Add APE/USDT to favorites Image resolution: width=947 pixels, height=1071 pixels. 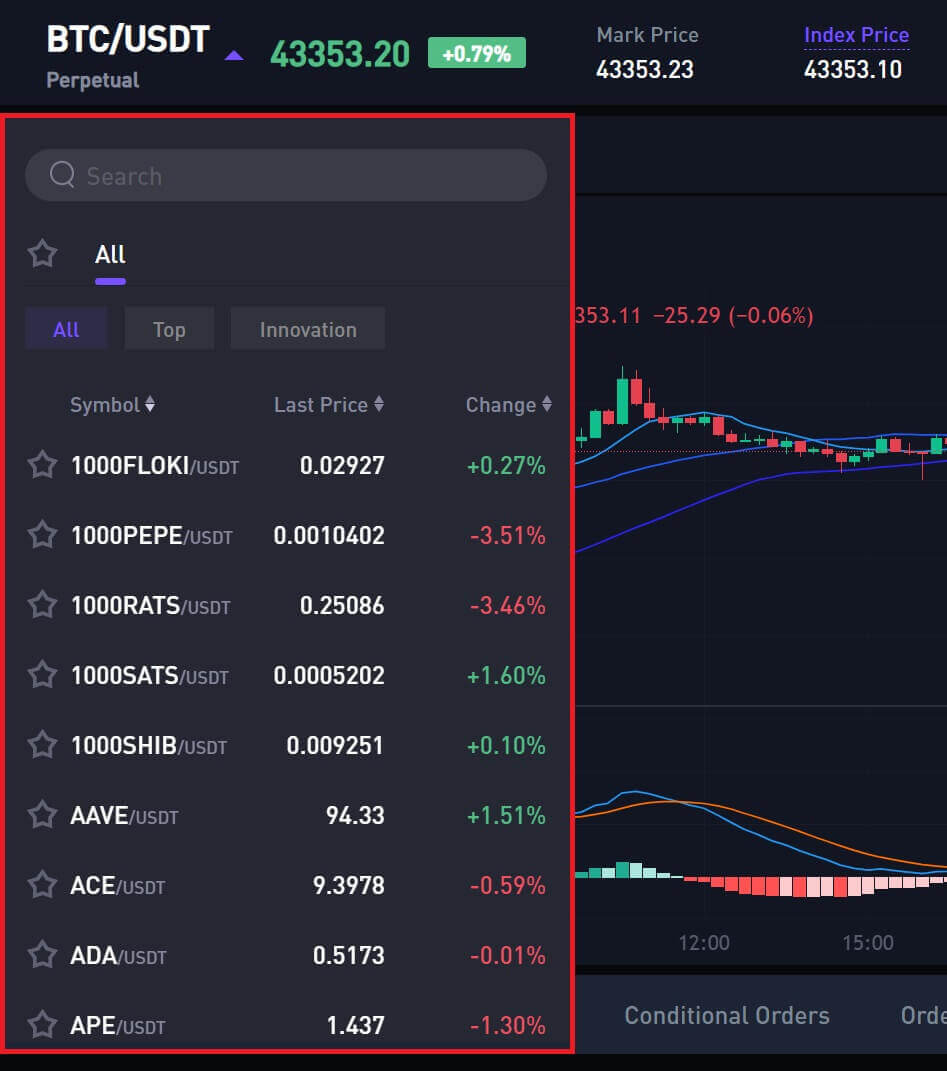(42, 1025)
